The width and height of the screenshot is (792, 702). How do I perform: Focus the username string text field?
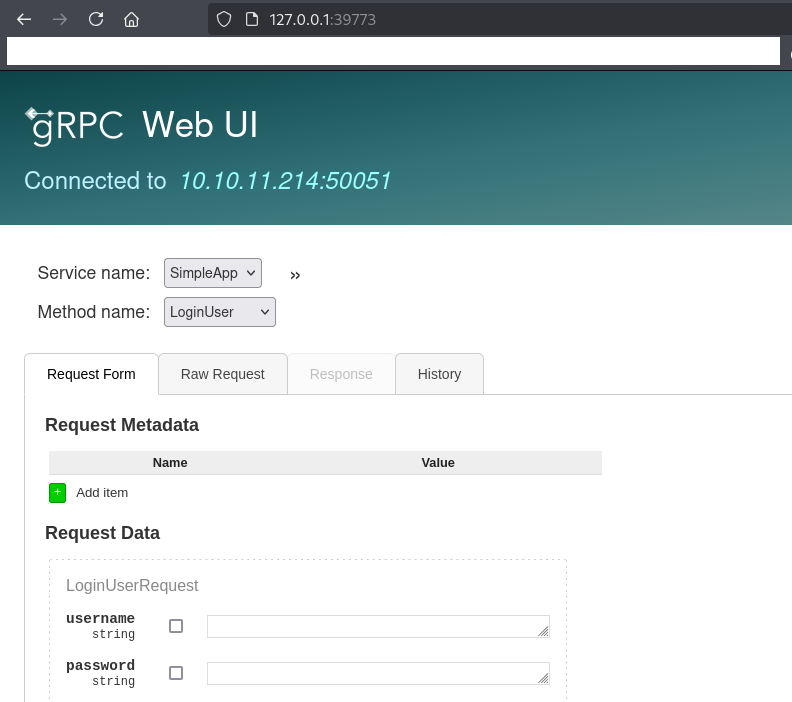pos(377,626)
